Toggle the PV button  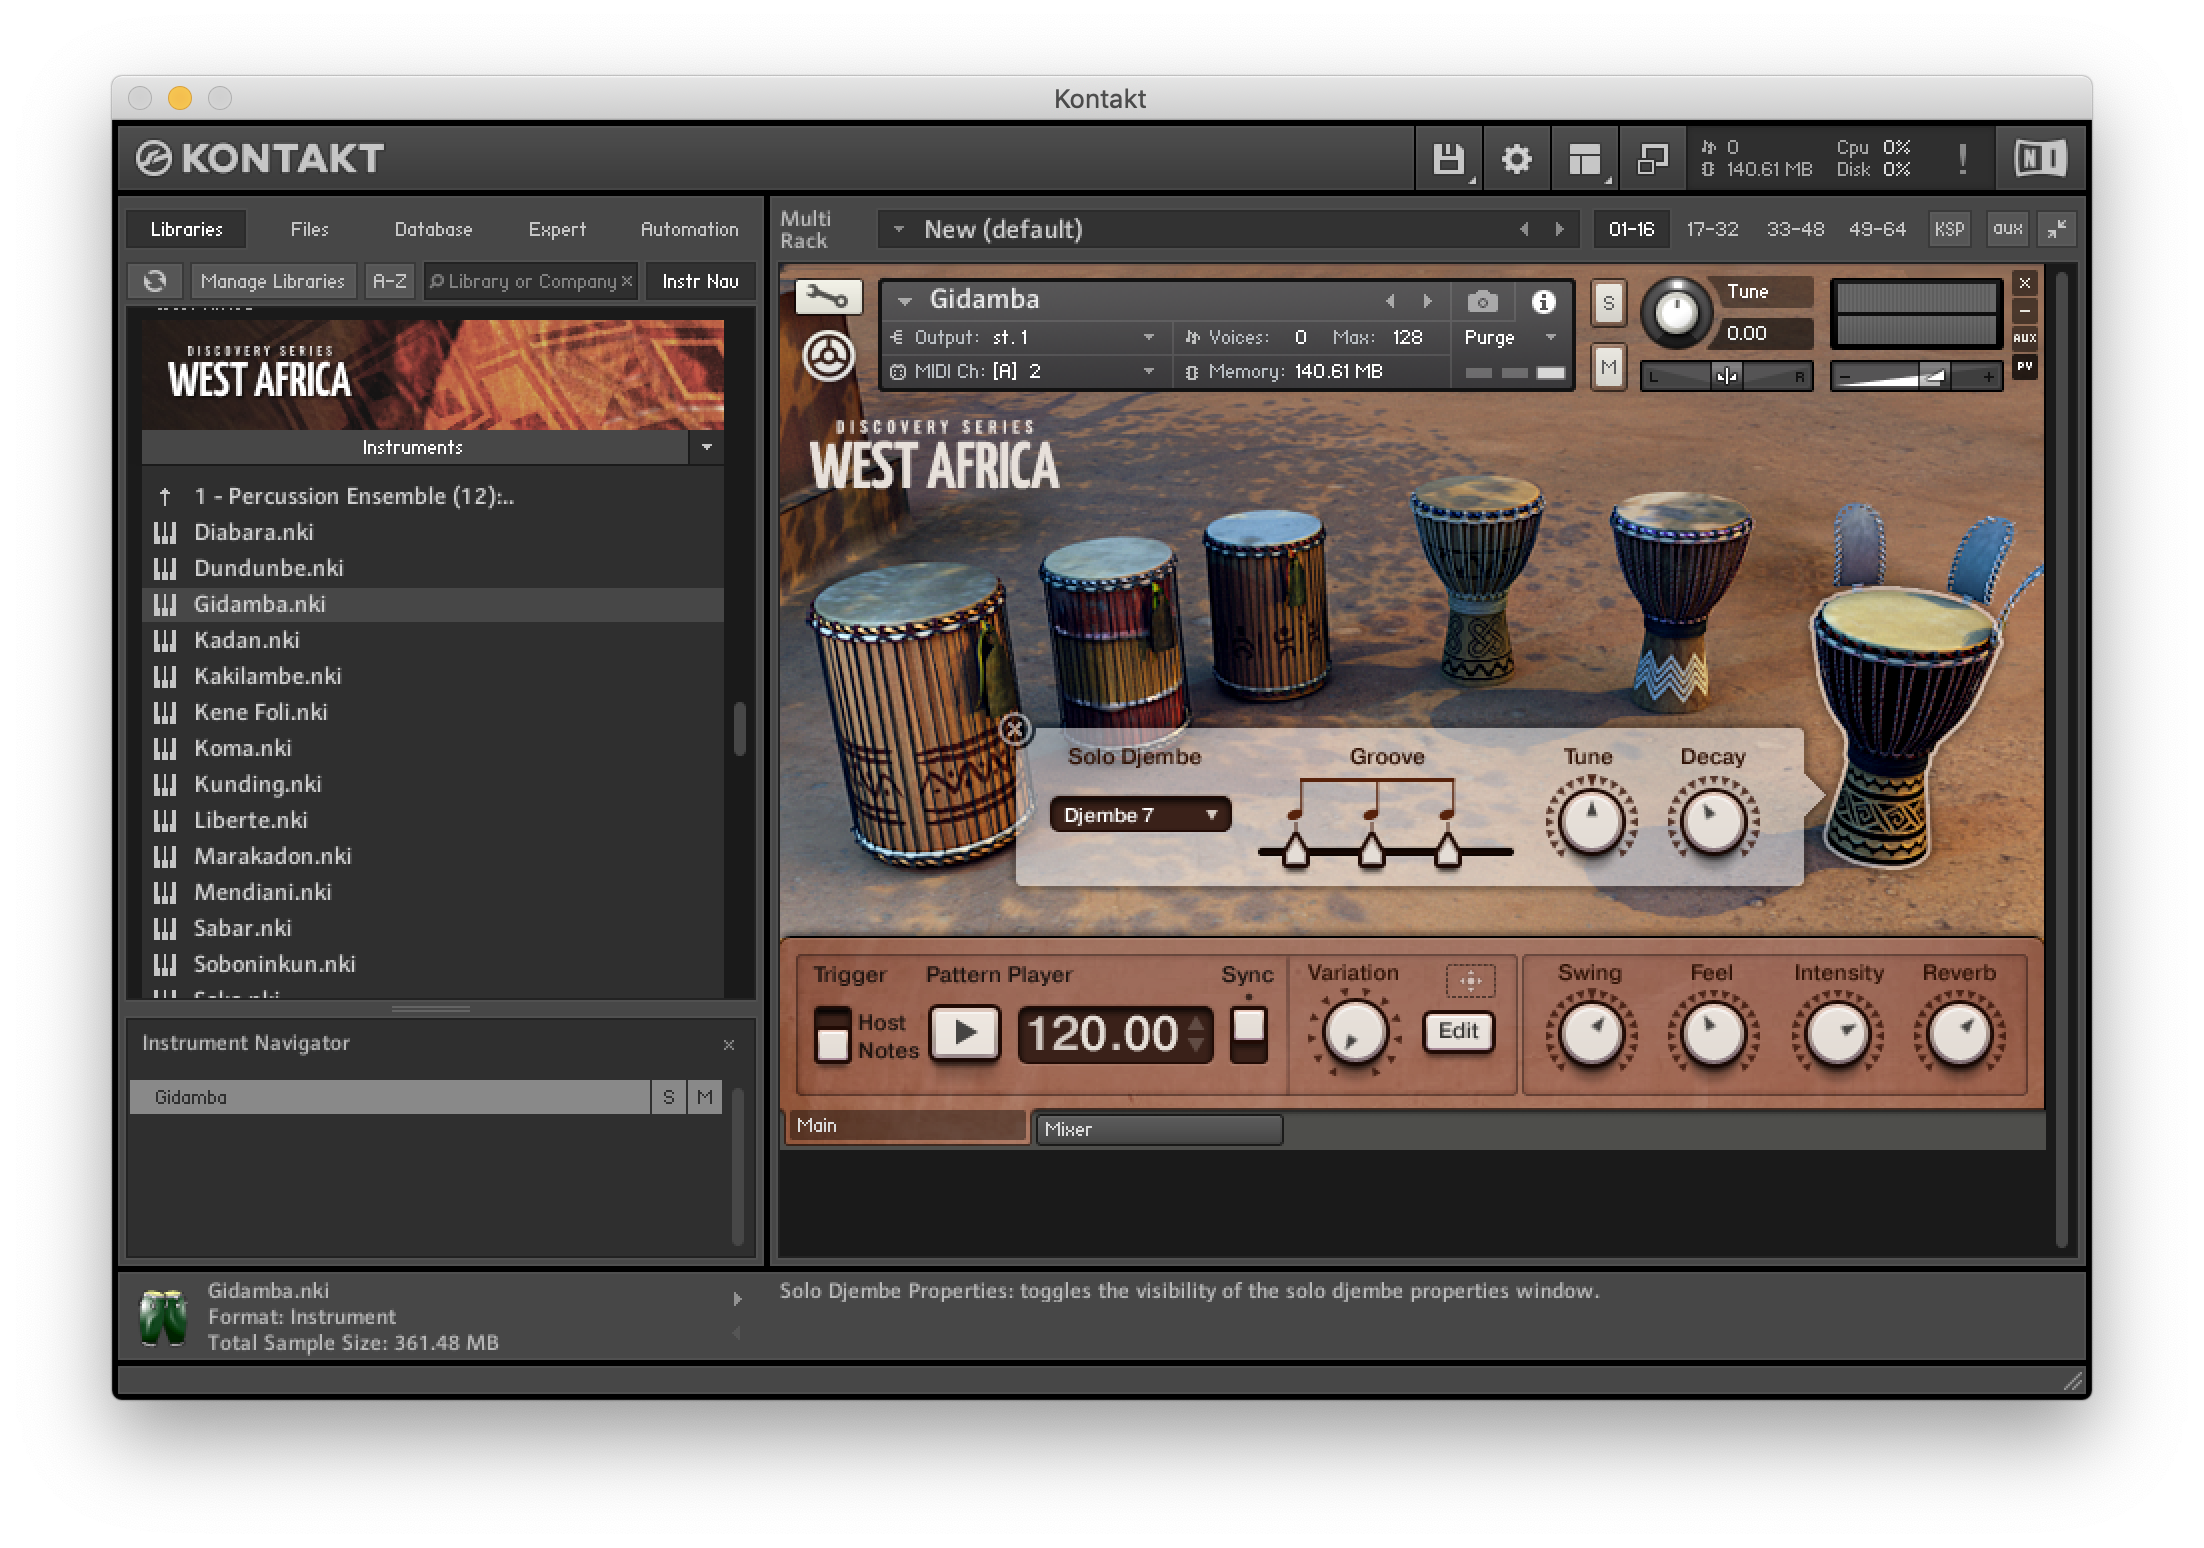click(2025, 366)
